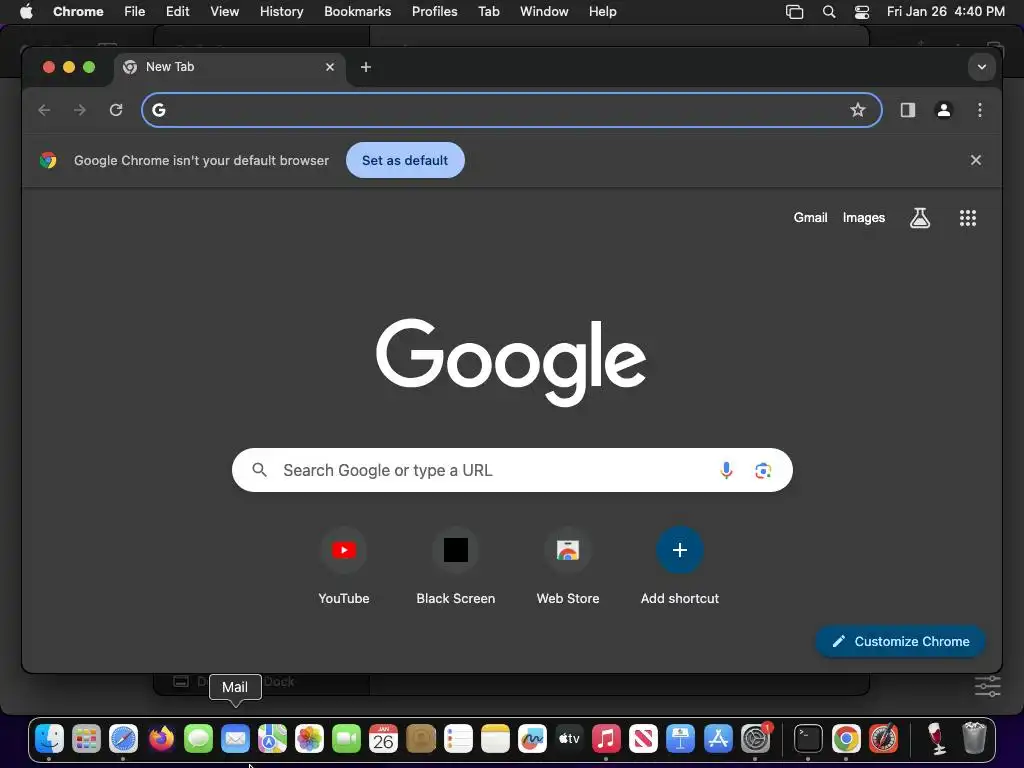1024x768 pixels.
Task: Open the Gmail link
Action: tap(810, 217)
